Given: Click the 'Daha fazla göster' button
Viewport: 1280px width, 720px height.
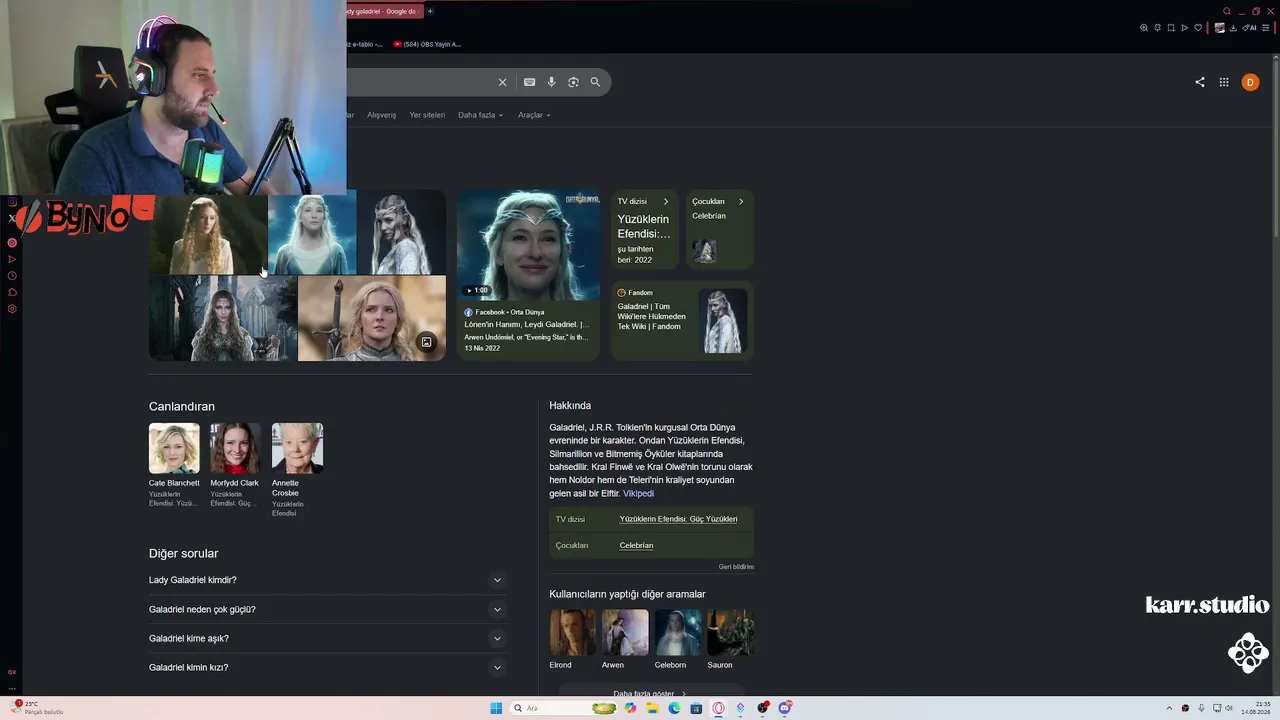Looking at the screenshot, I should coord(650,693).
